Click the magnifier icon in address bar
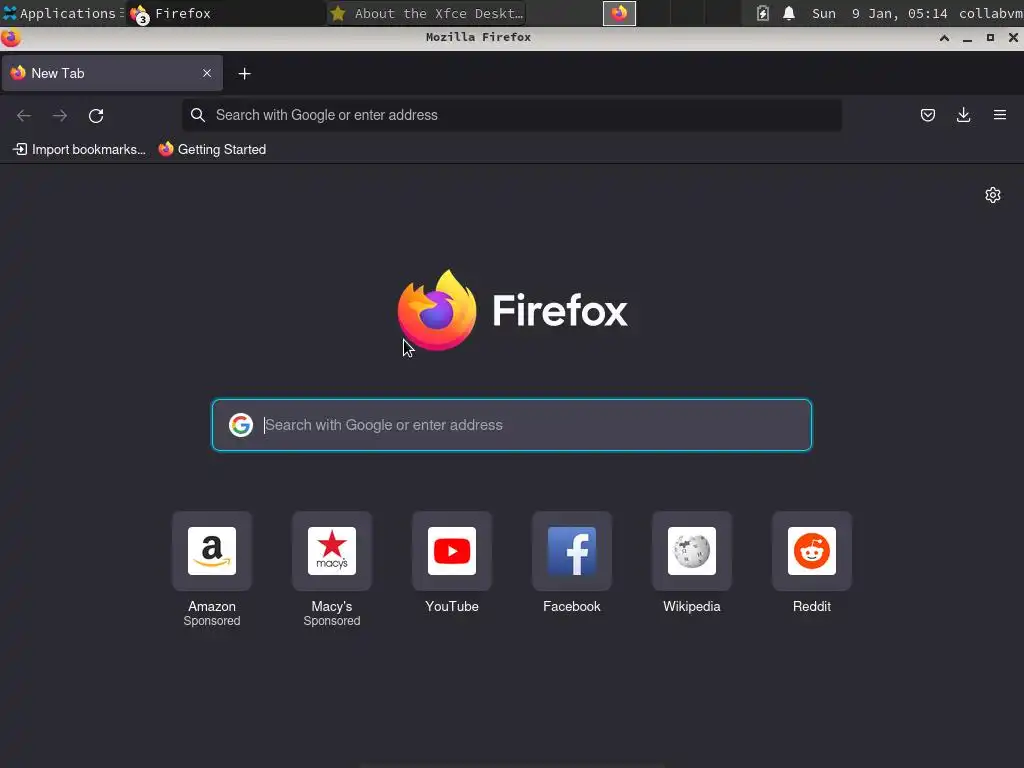 pos(197,115)
